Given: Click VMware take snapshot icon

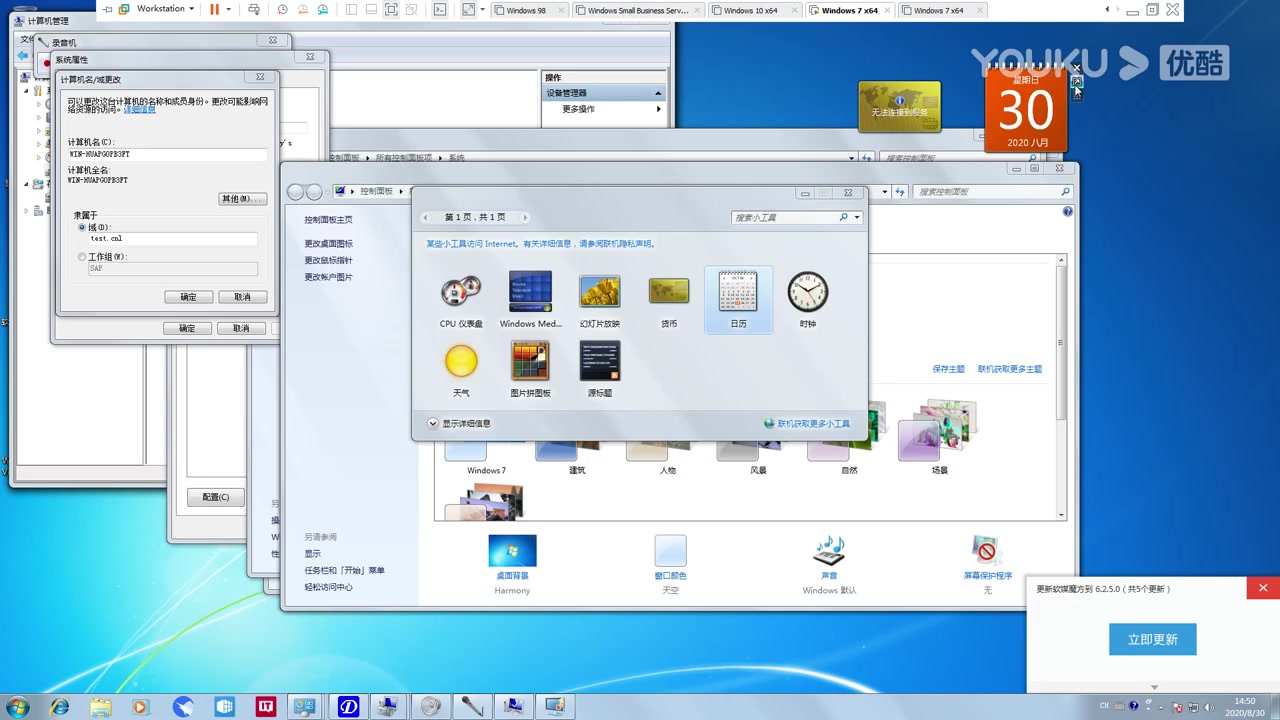Looking at the screenshot, I should [283, 9].
